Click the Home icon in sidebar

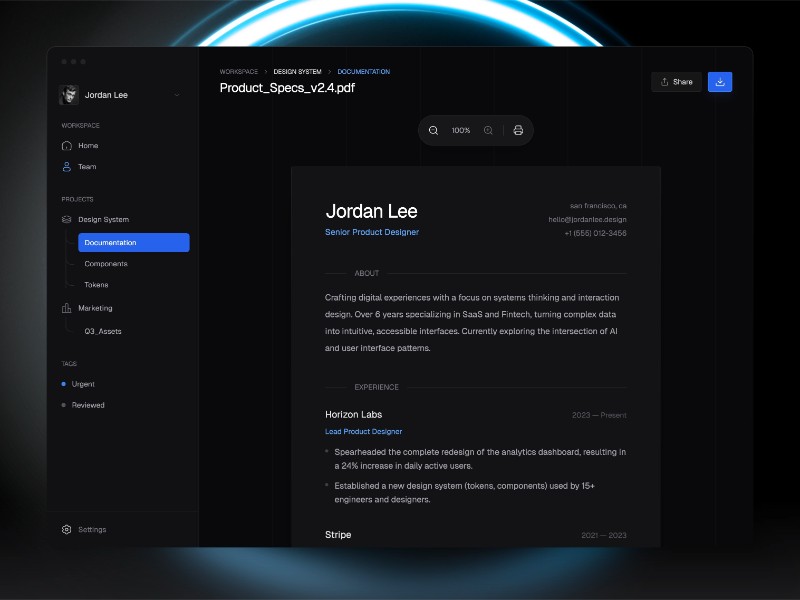pos(67,145)
